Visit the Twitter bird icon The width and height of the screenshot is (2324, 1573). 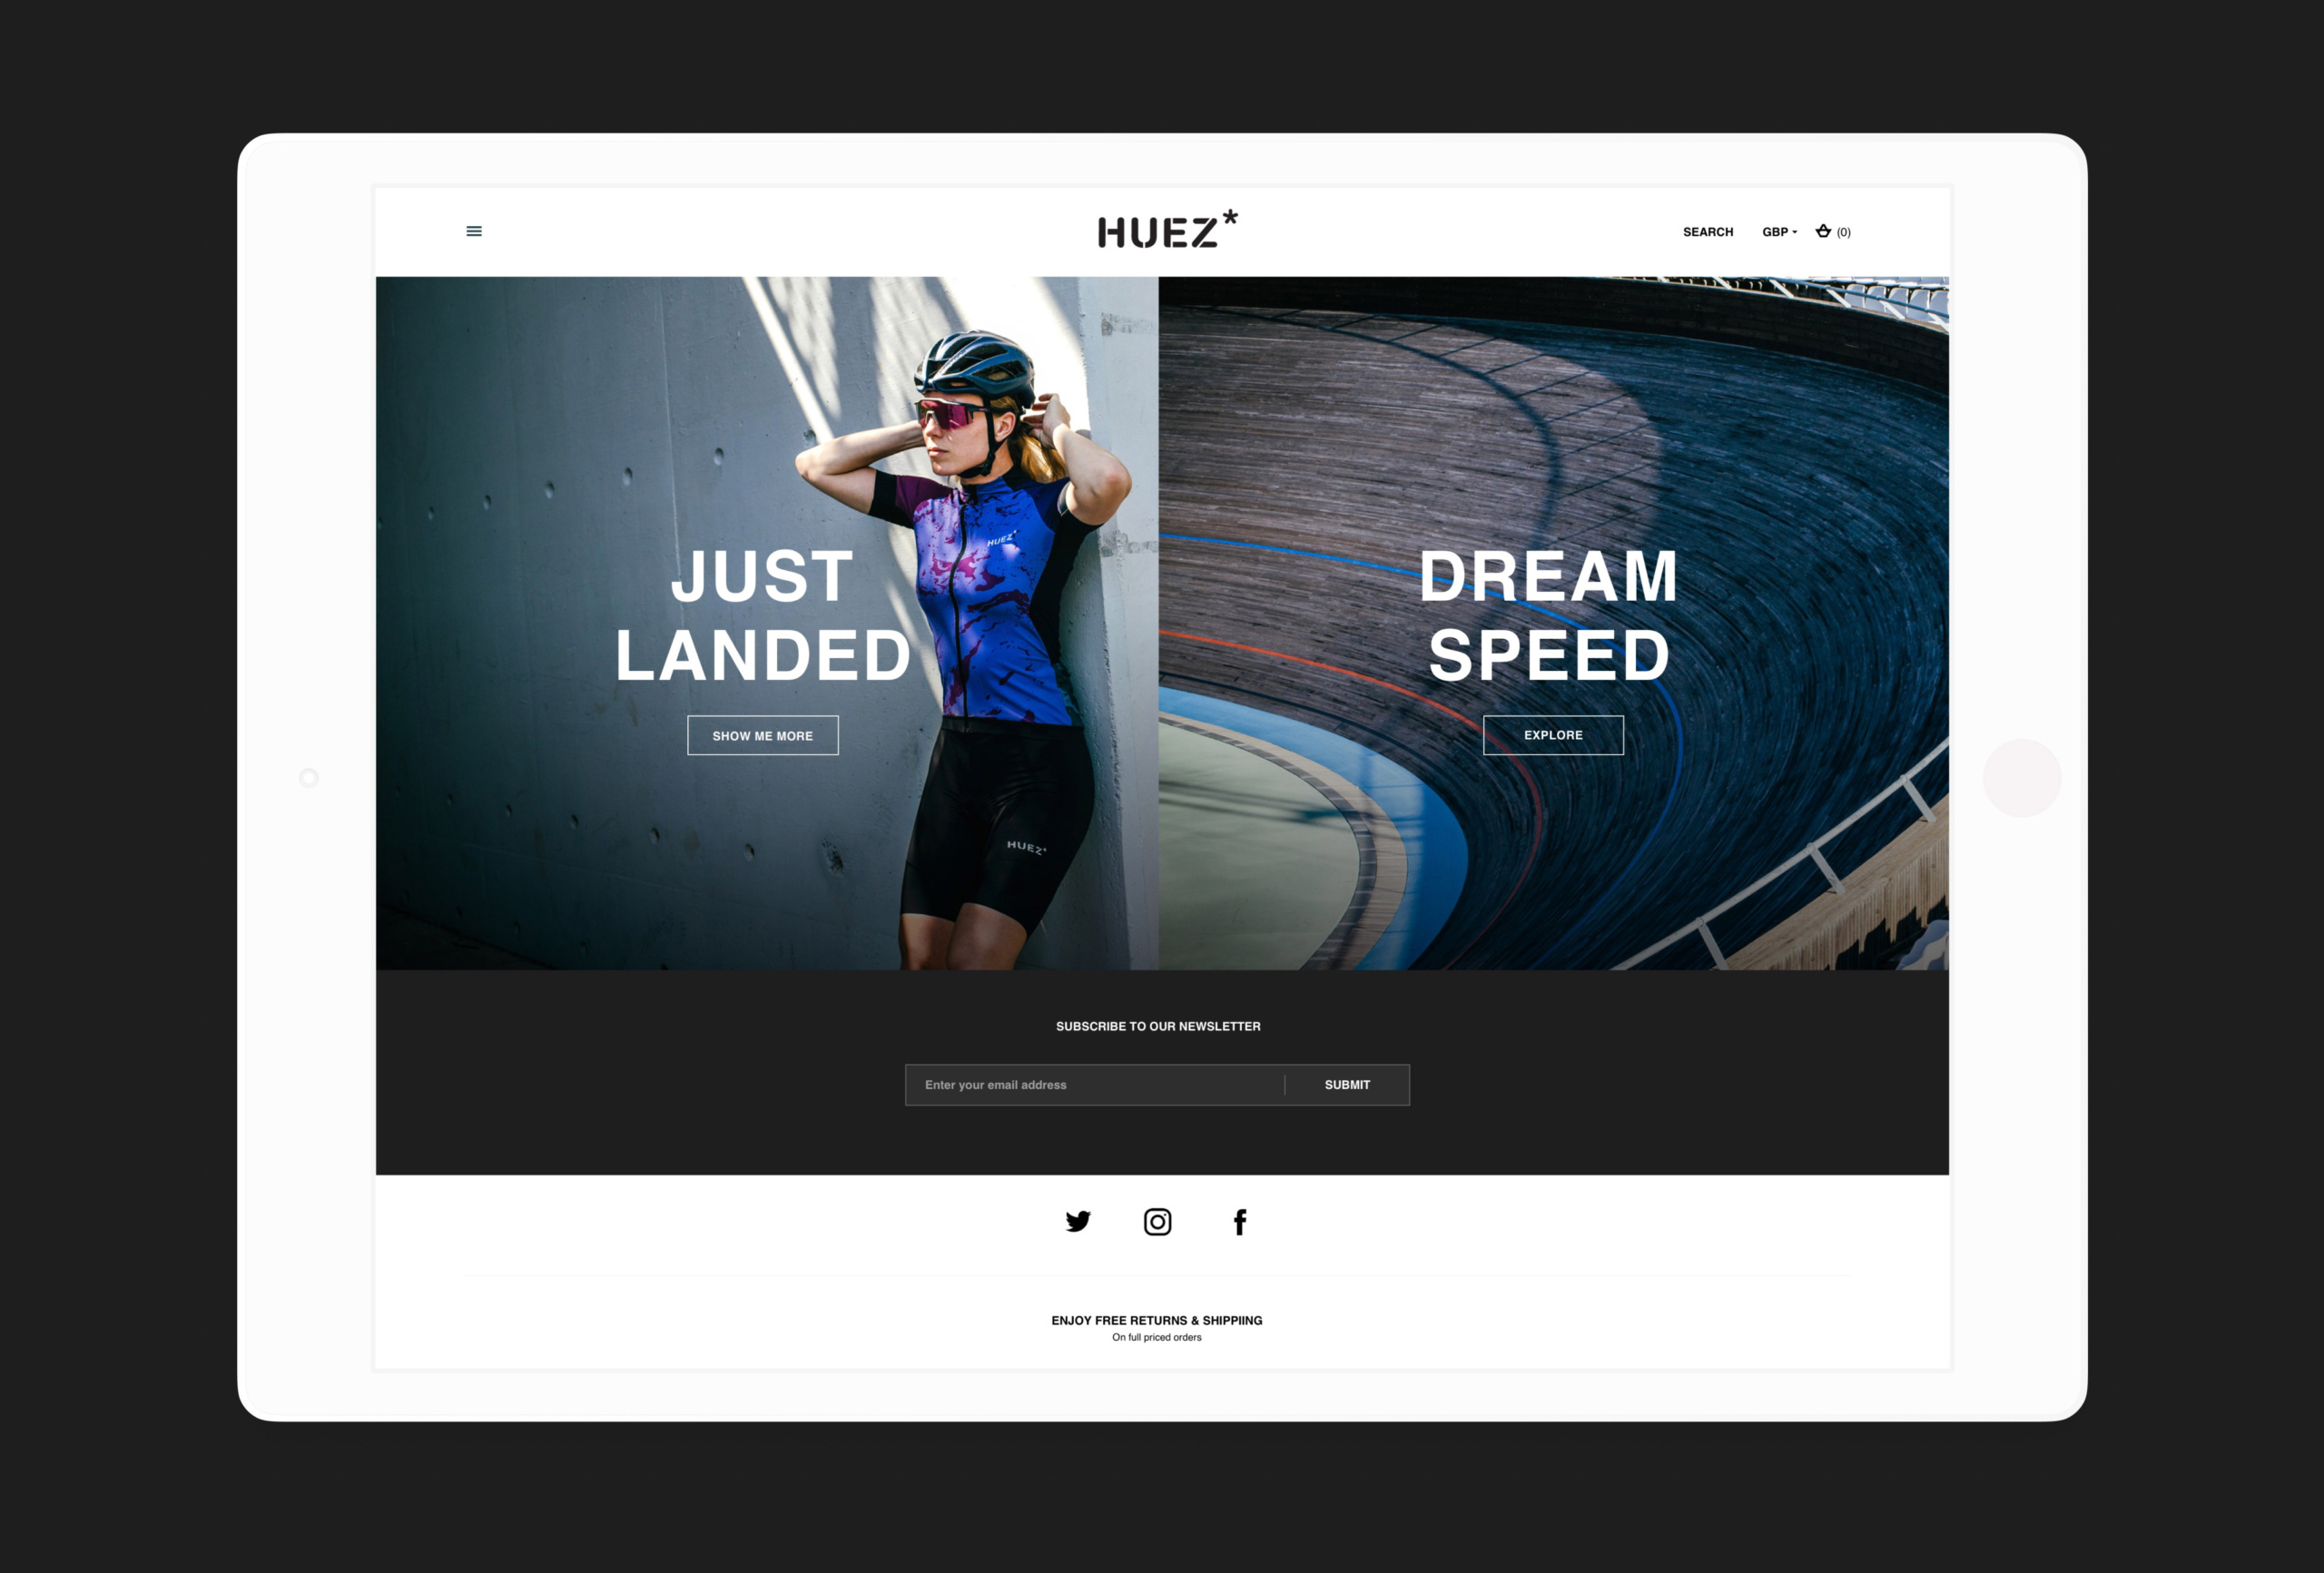tap(1078, 1221)
